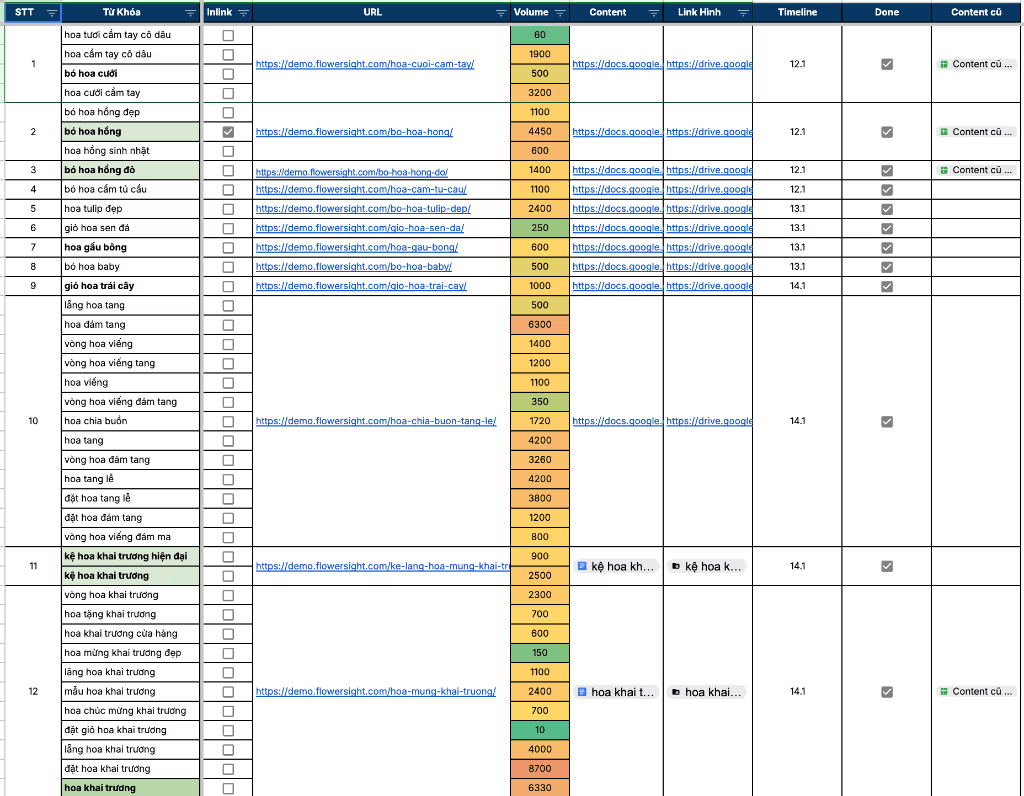Uncheck Done box for row 1

click(x=887, y=64)
